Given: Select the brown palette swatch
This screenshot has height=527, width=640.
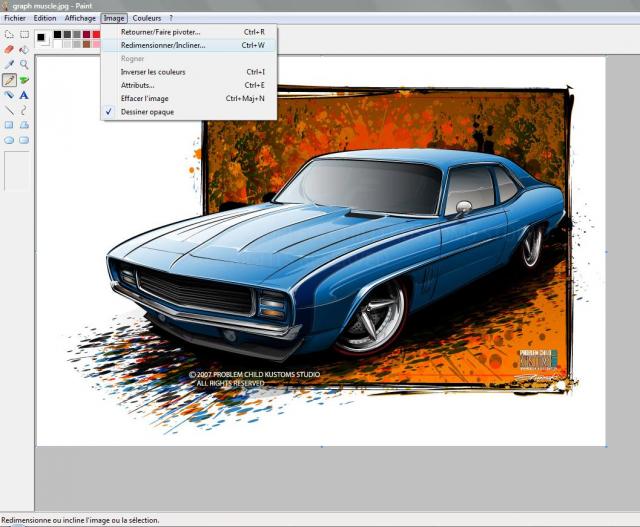Looking at the screenshot, I should click(x=87, y=44).
